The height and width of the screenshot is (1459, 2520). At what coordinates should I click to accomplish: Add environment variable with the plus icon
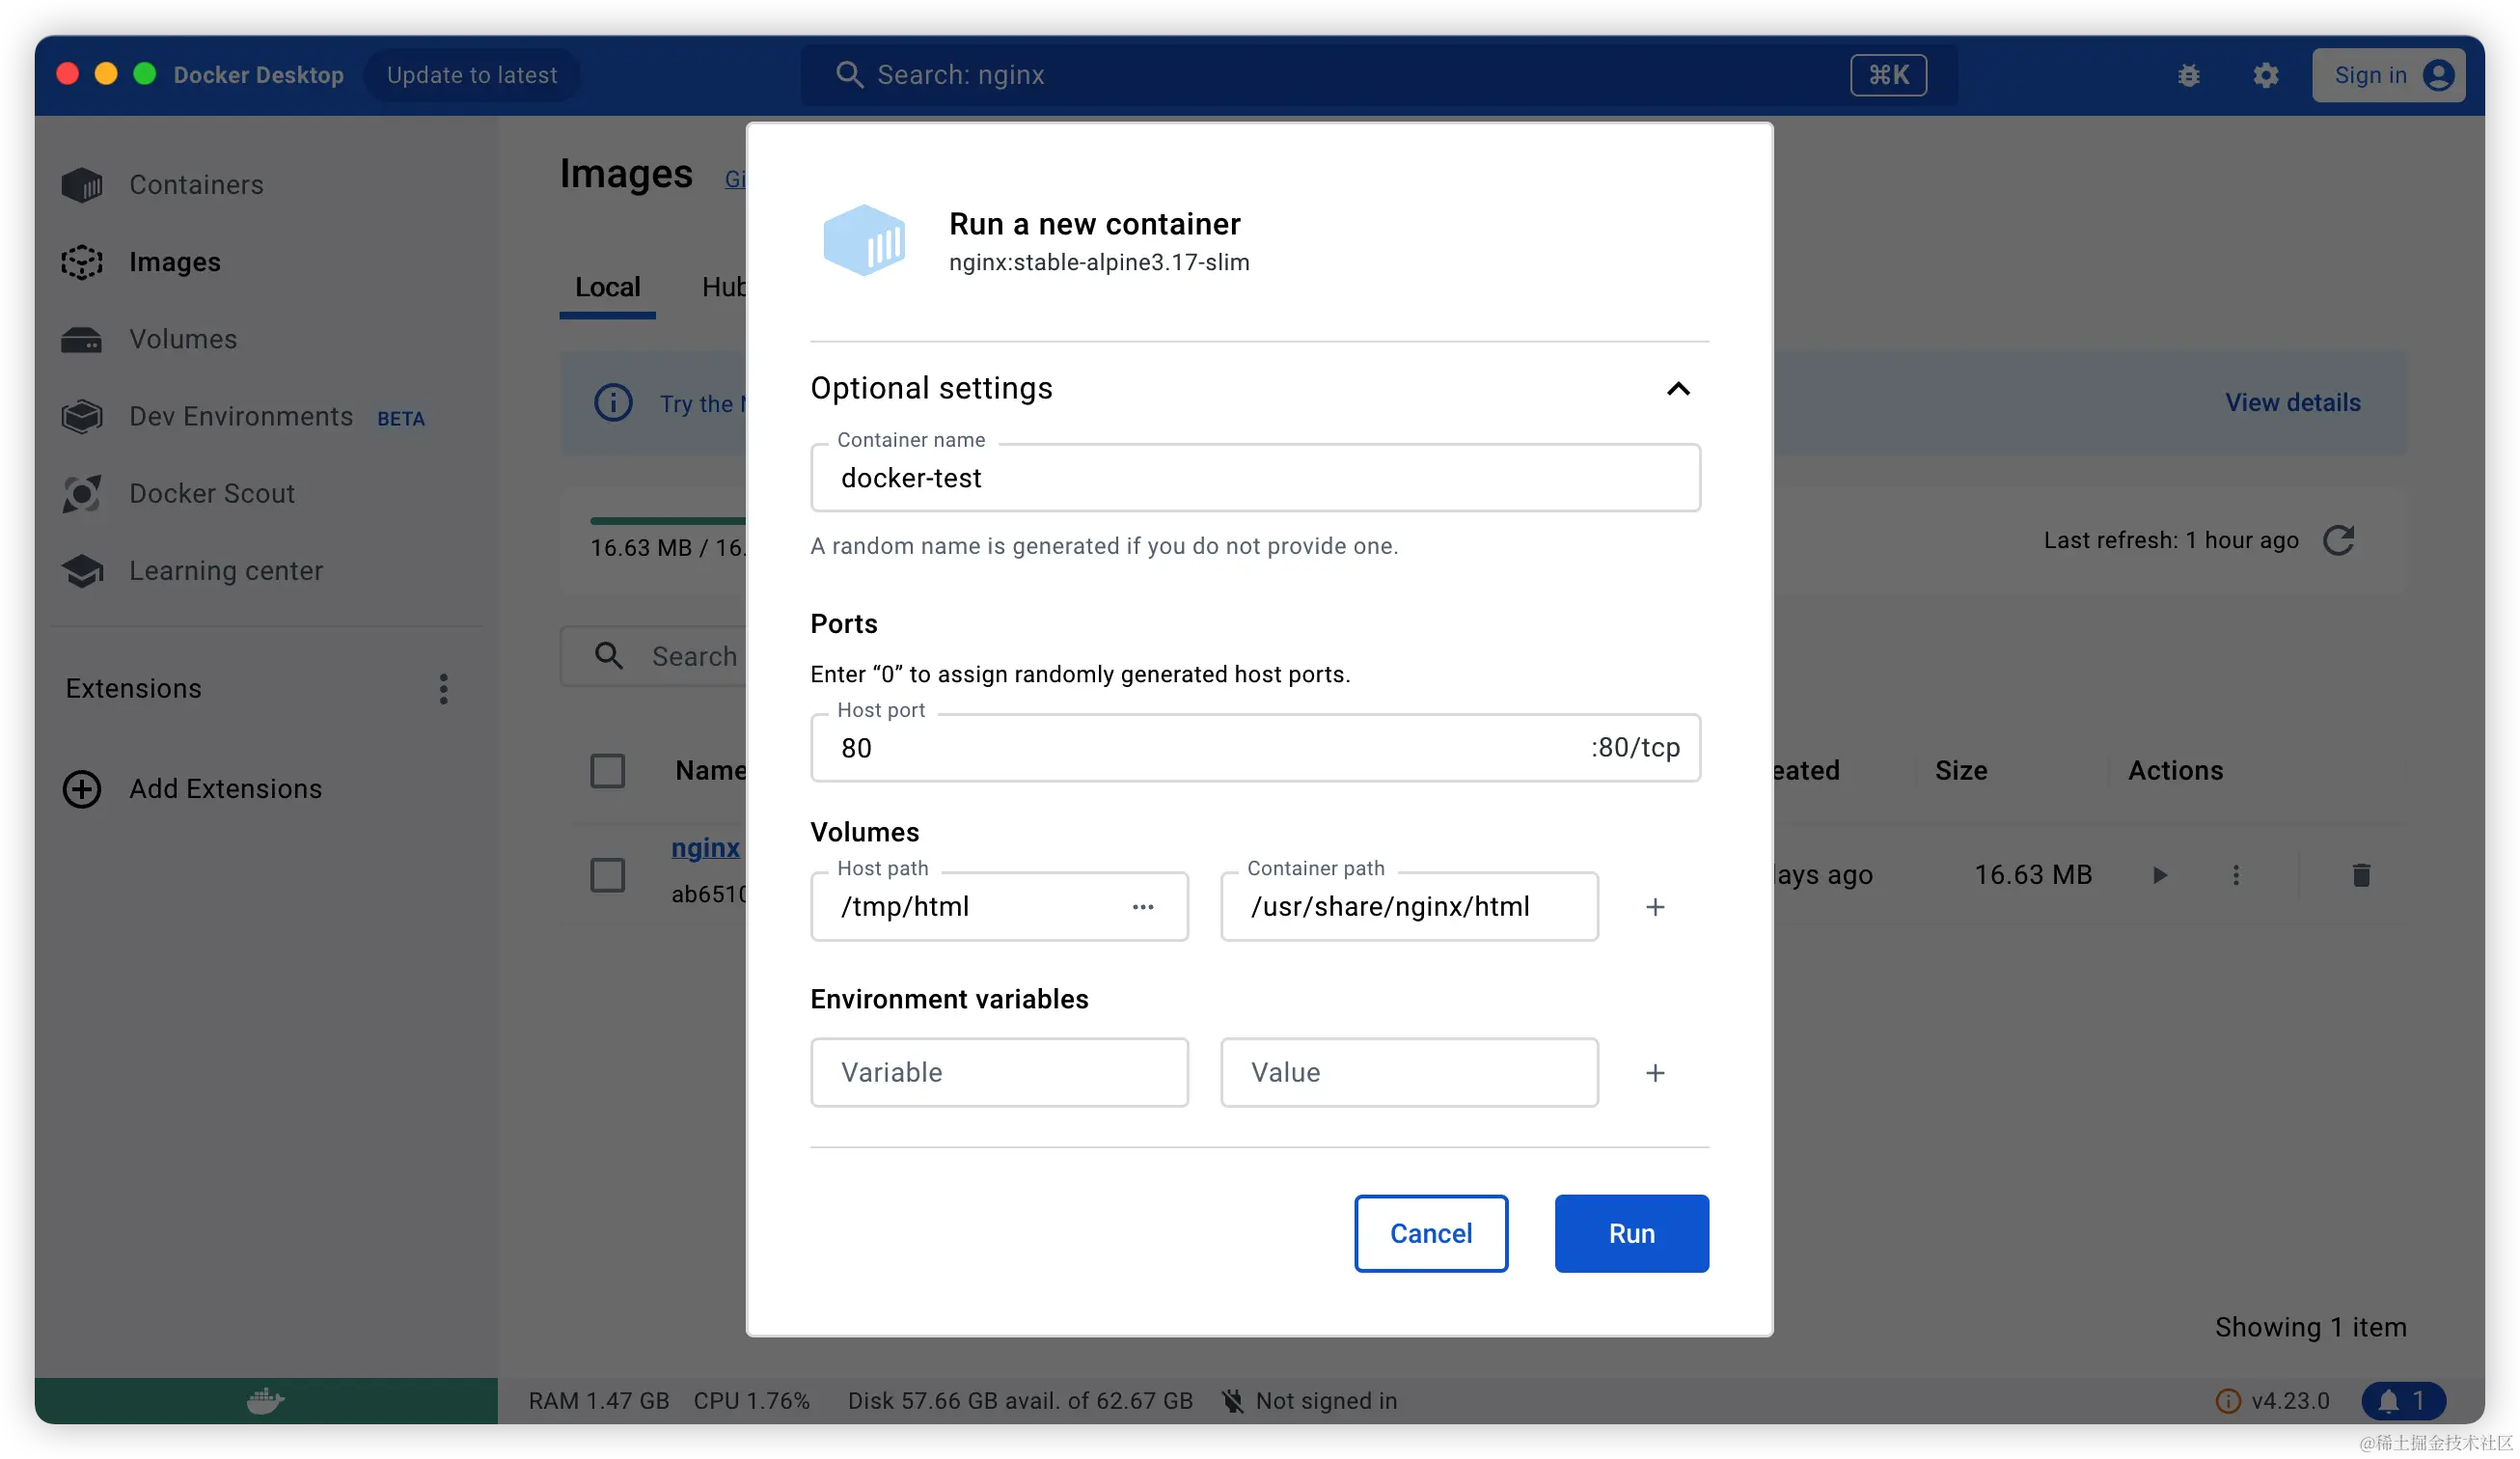pyautogui.click(x=1655, y=1073)
